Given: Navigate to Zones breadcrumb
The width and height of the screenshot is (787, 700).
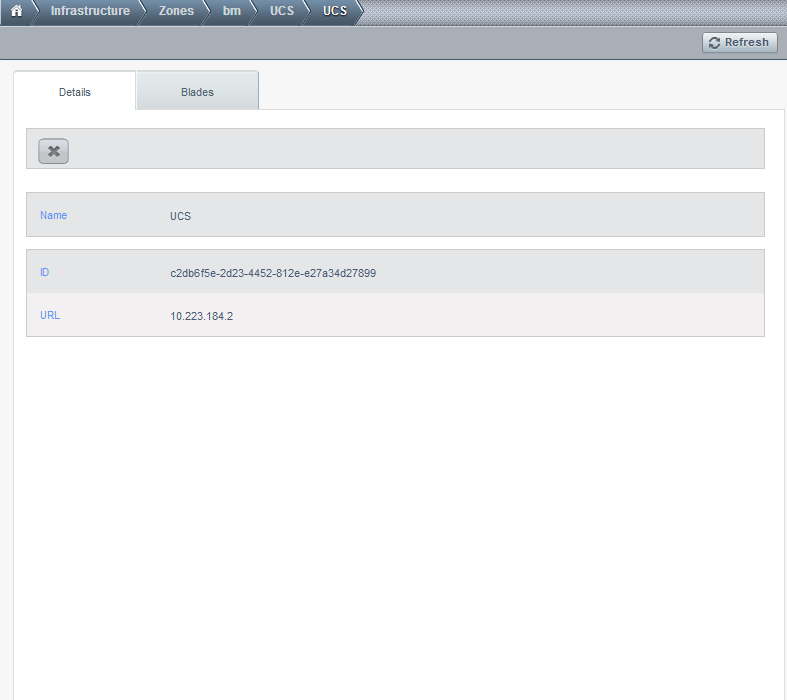Looking at the screenshot, I should point(176,11).
